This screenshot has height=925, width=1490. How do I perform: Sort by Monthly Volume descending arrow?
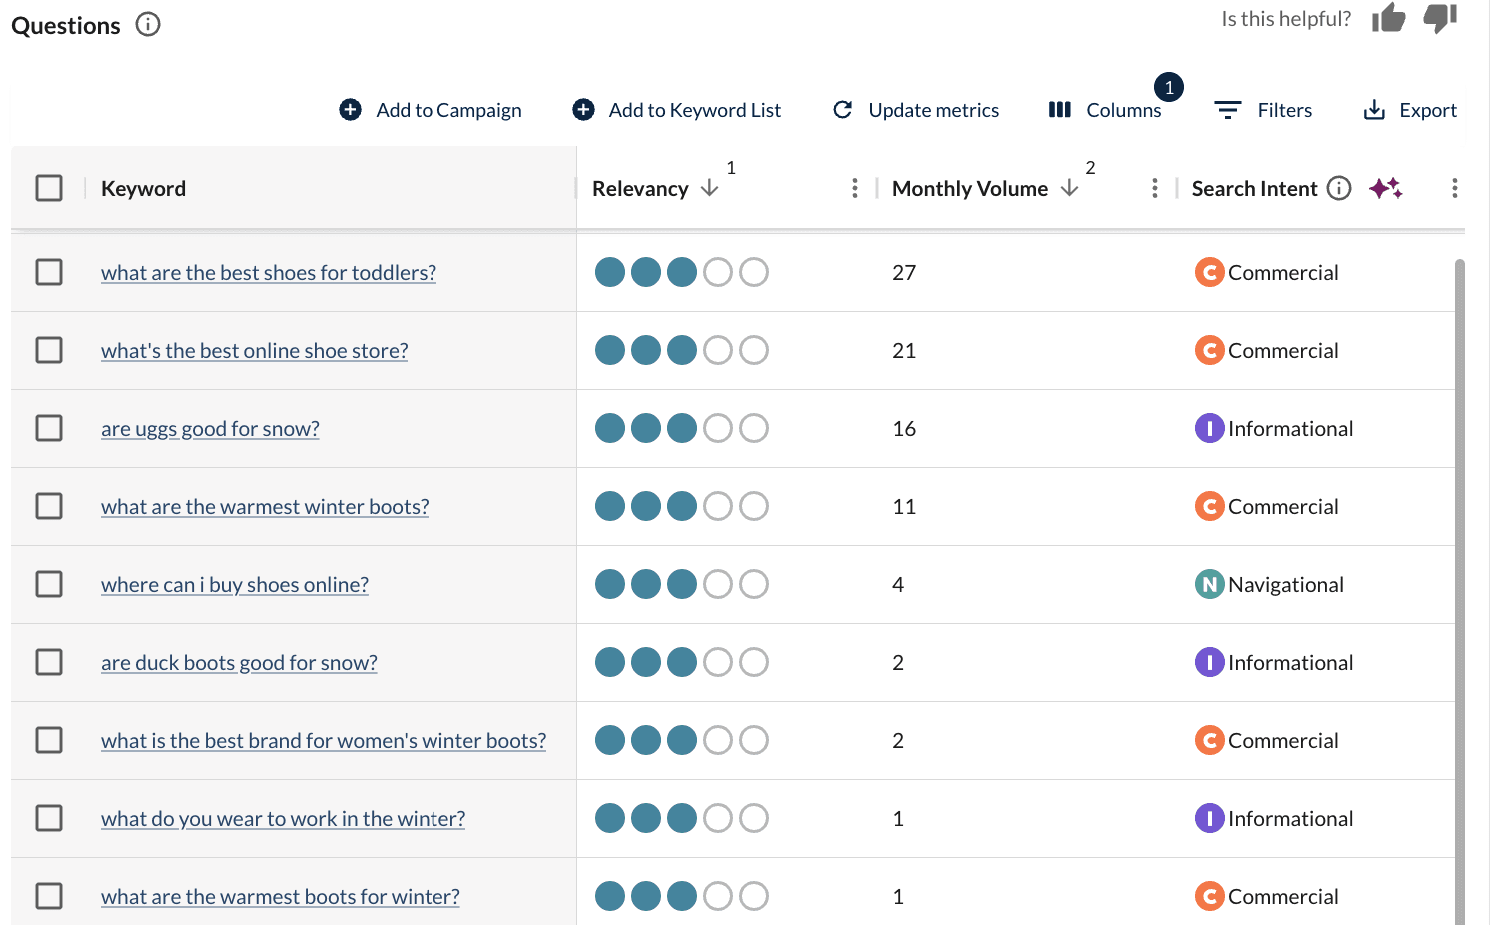coord(1070,188)
